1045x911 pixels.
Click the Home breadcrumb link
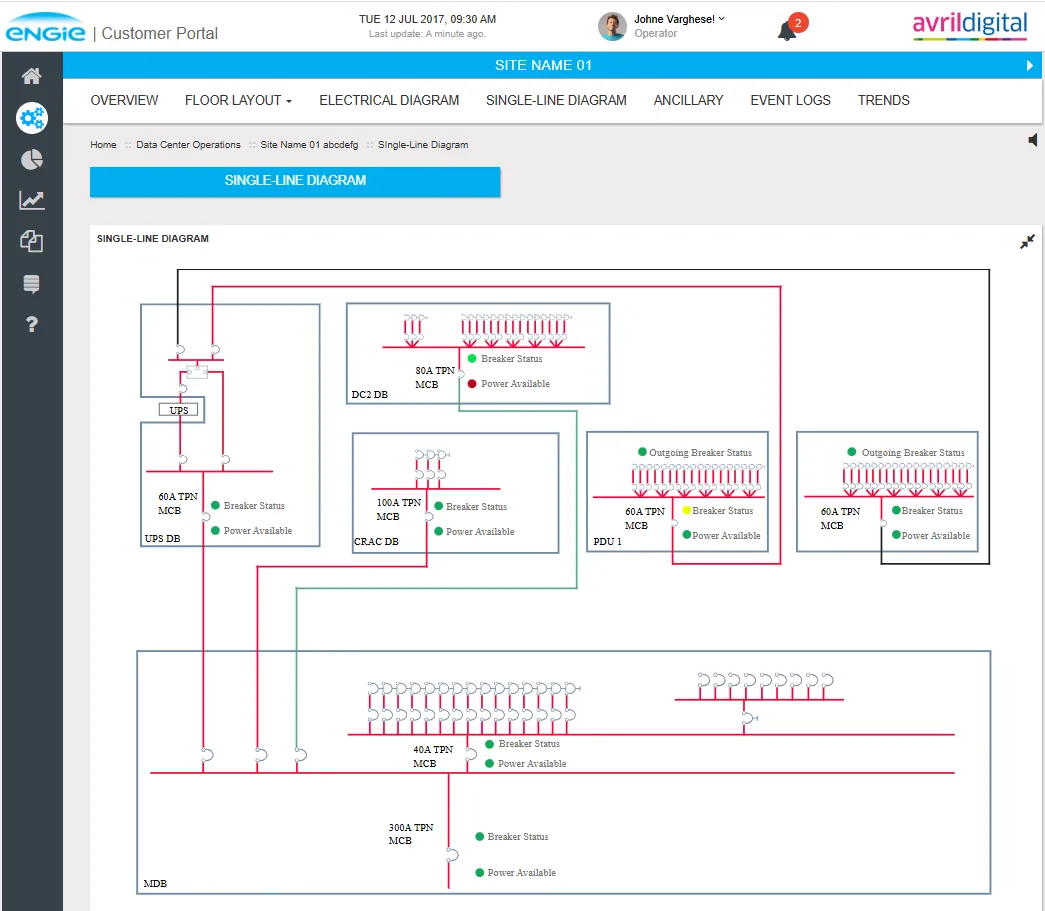pos(103,145)
